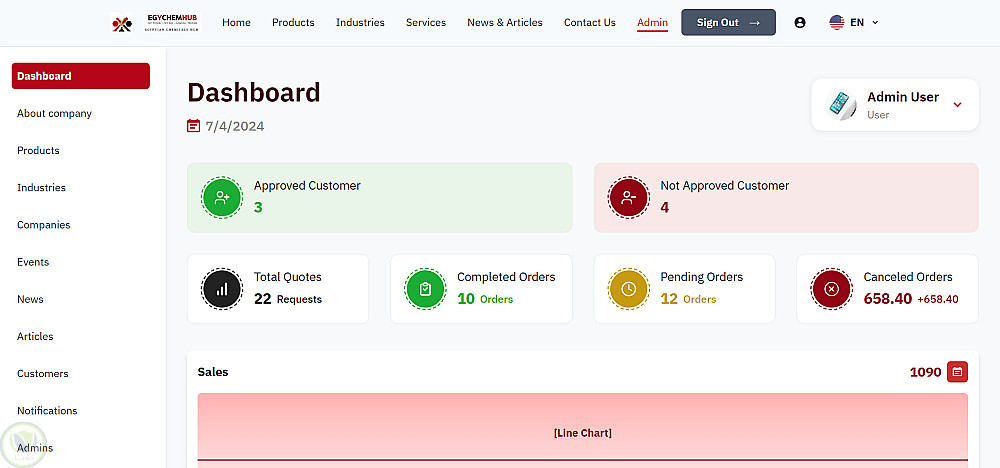
Task: Click the Dashboard page heading
Action: [254, 92]
